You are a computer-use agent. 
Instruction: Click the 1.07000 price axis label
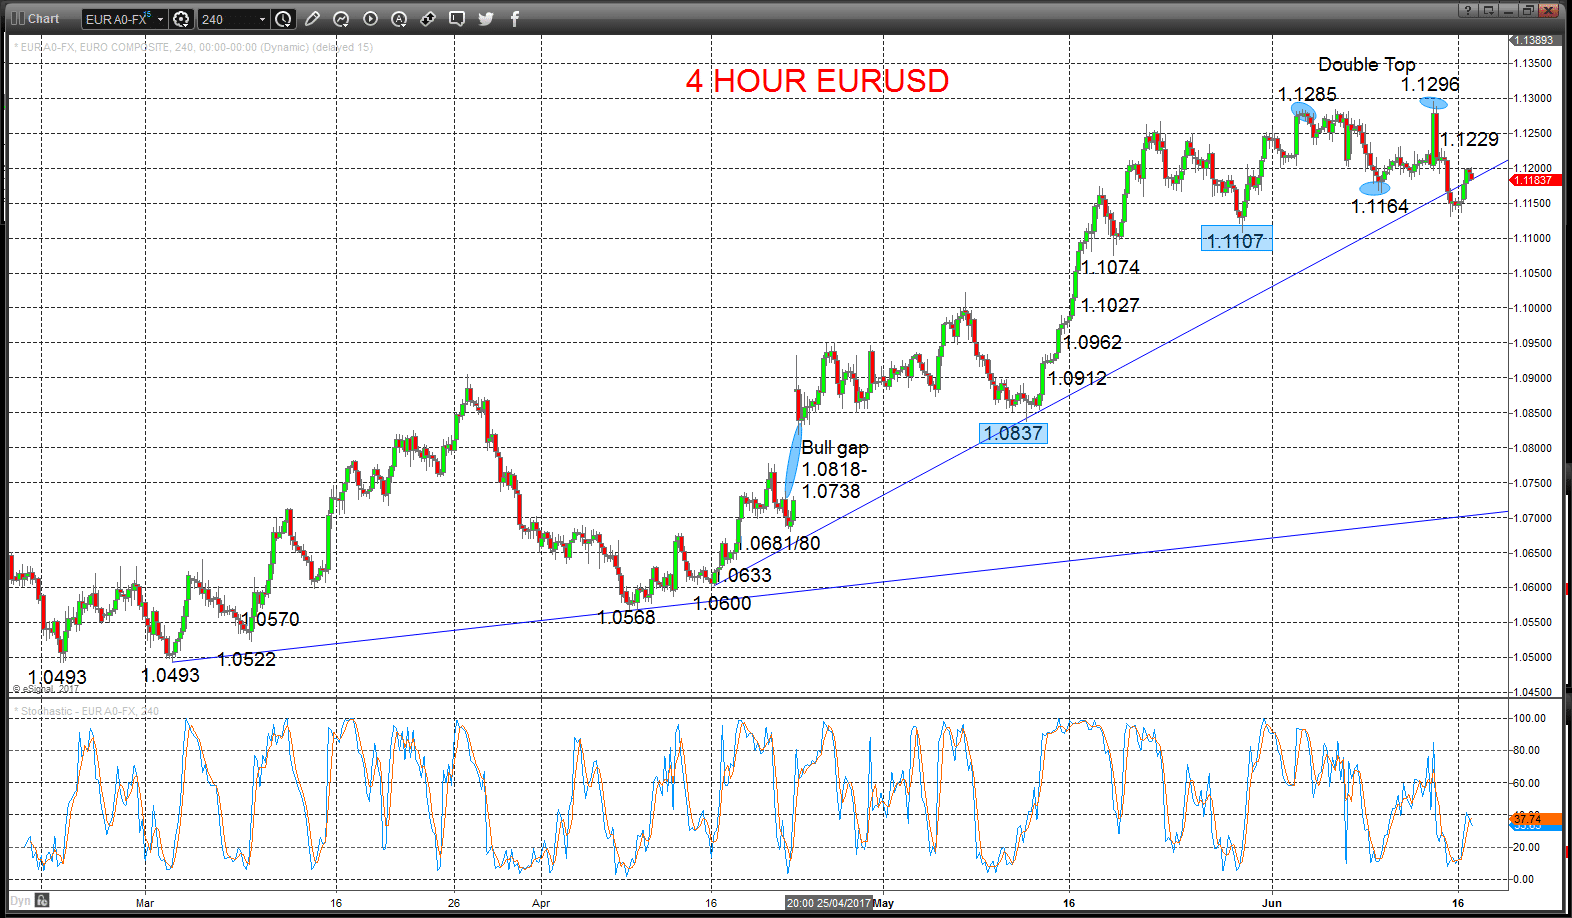click(1532, 518)
